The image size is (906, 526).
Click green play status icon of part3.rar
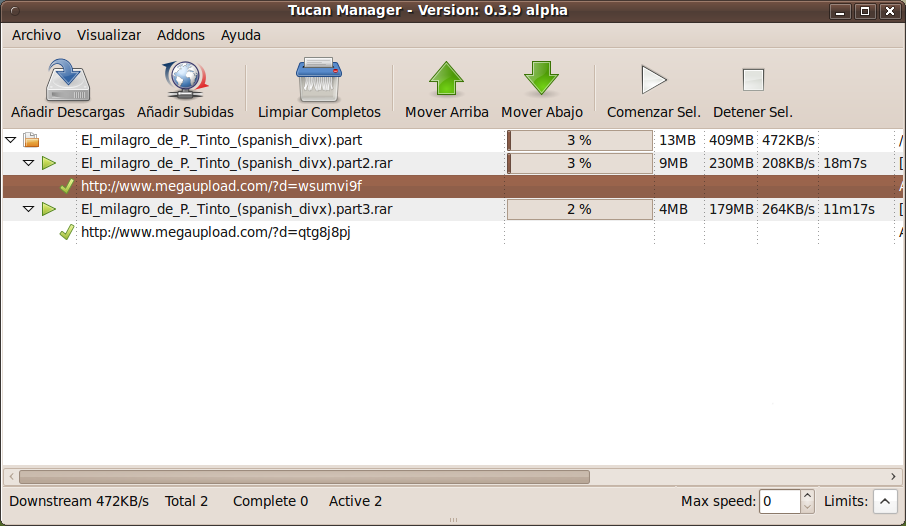click(49, 209)
